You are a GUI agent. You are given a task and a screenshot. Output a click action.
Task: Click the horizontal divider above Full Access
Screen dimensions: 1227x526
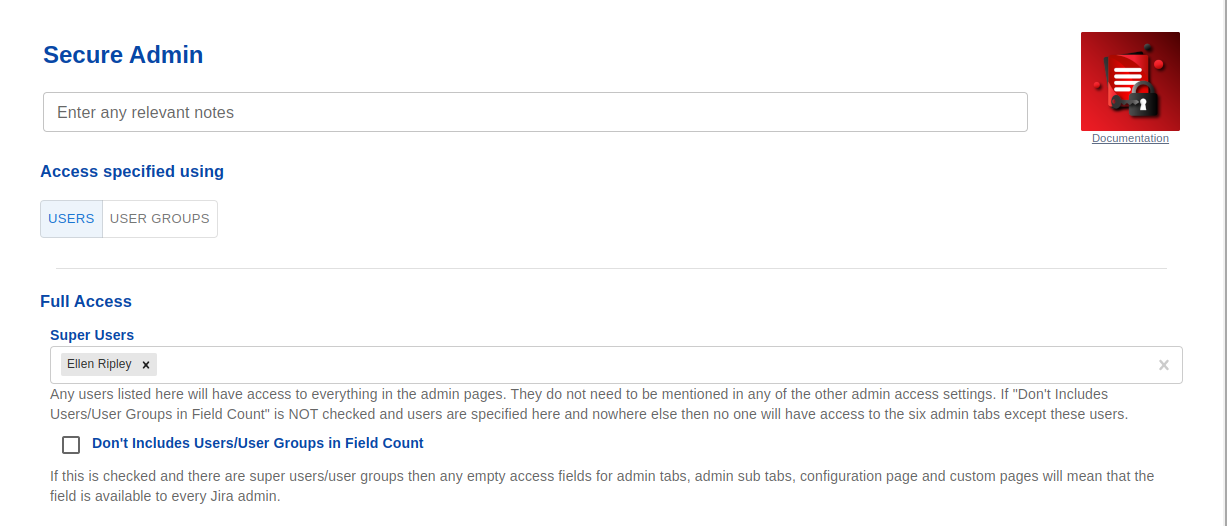coord(611,268)
